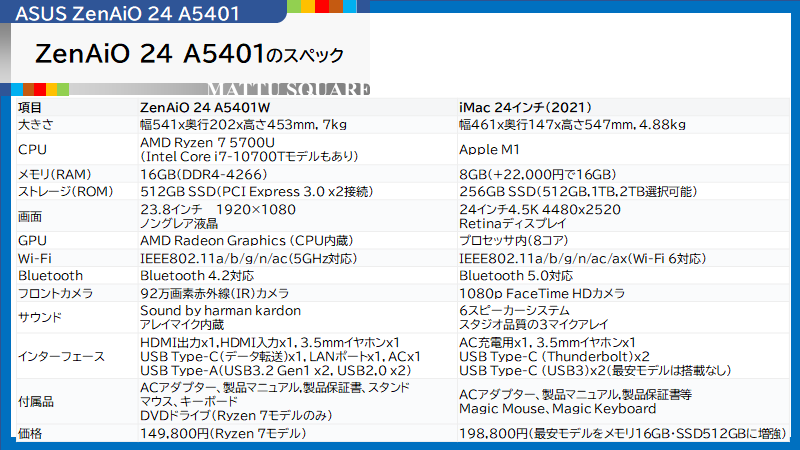The image size is (800, 450).
Task: Click the cell '幅541x奥行202x高さ453mm, 7kg'
Action: pos(243,124)
